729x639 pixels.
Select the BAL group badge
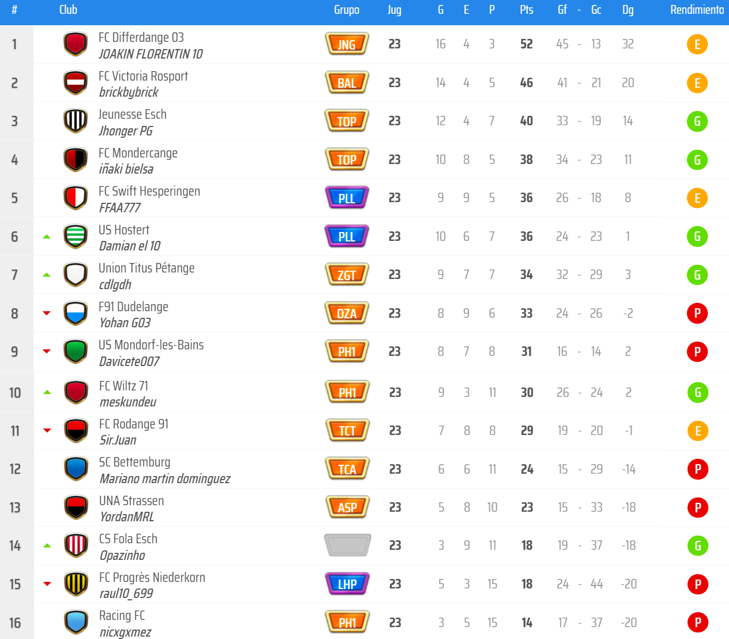coord(347,83)
